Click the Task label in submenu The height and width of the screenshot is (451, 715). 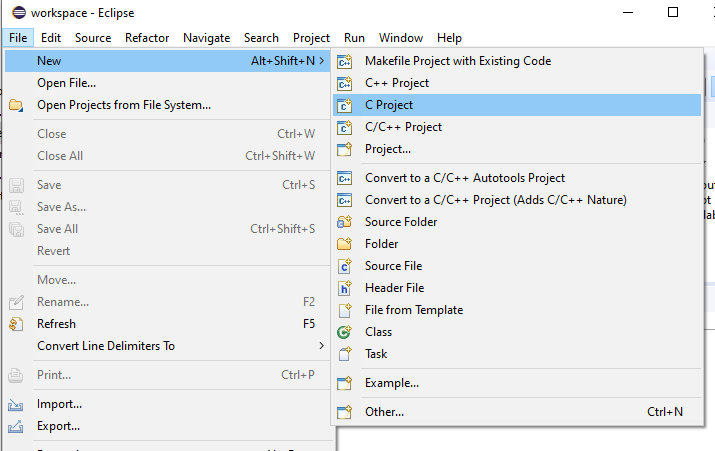376,354
